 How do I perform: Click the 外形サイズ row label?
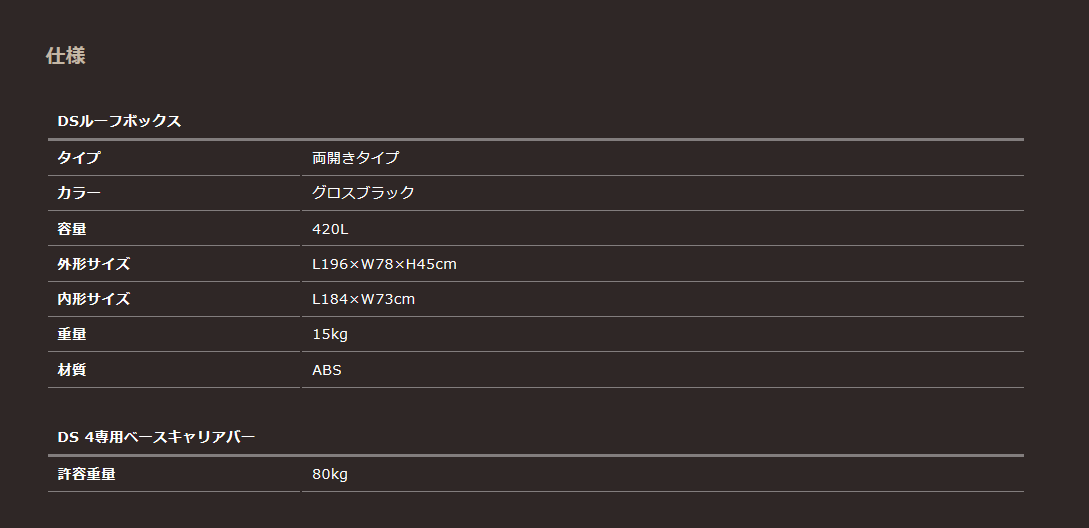[93, 264]
